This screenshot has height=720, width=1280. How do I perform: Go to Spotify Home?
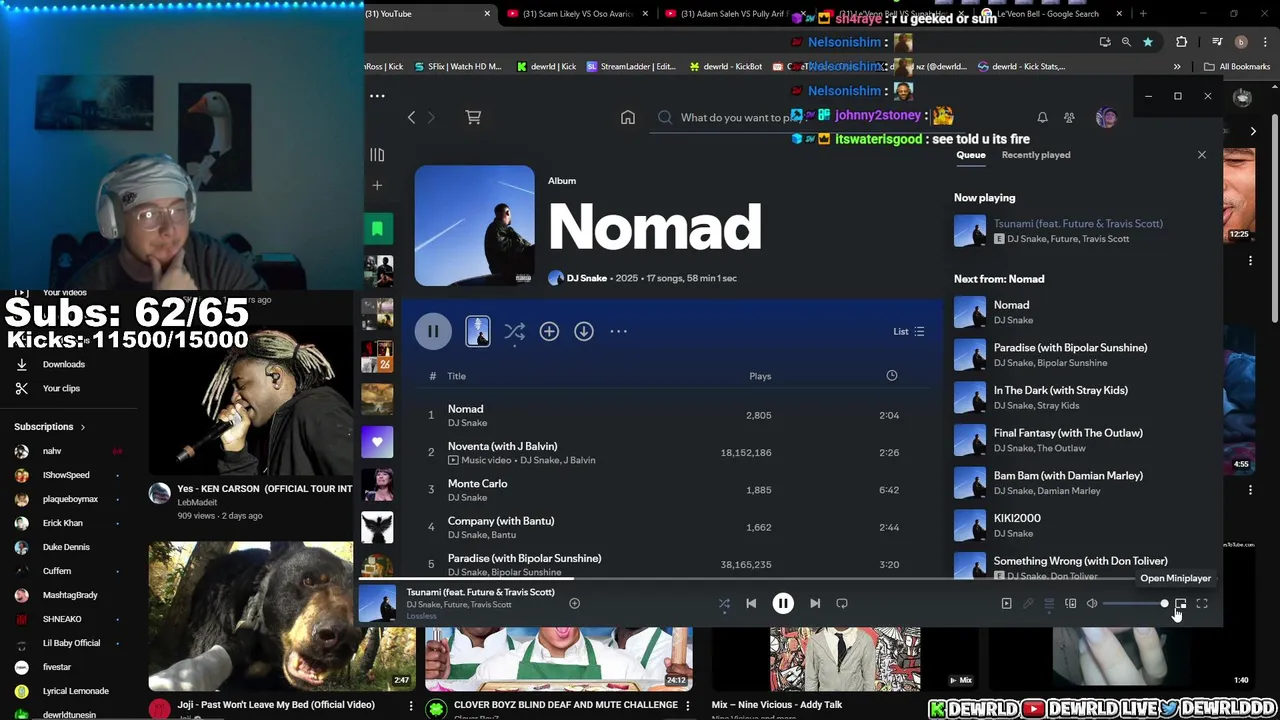point(628,117)
